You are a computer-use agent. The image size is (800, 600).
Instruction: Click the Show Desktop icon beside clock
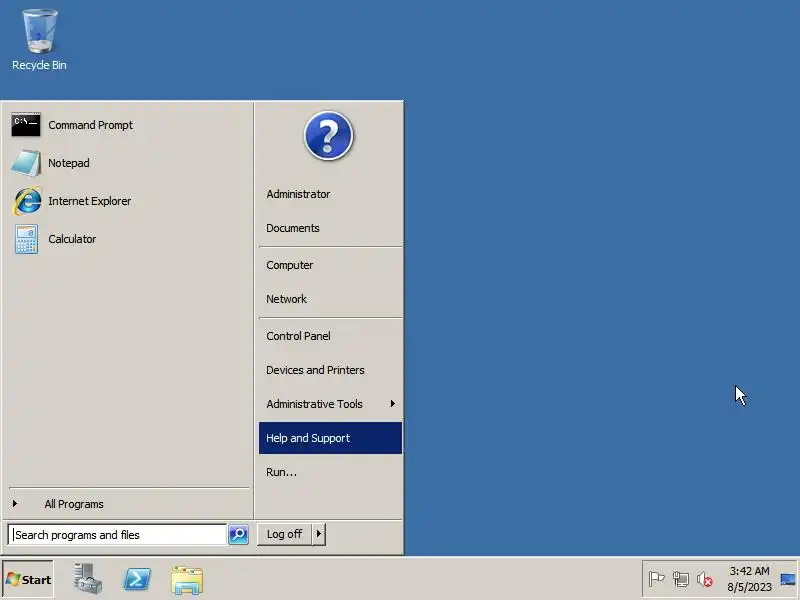(788, 579)
